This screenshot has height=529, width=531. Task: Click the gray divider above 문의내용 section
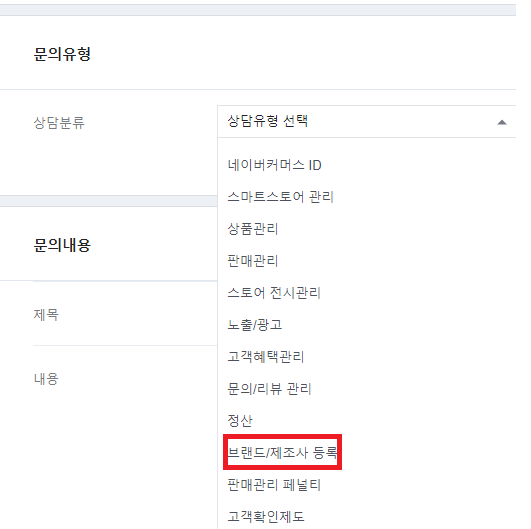[108, 201]
